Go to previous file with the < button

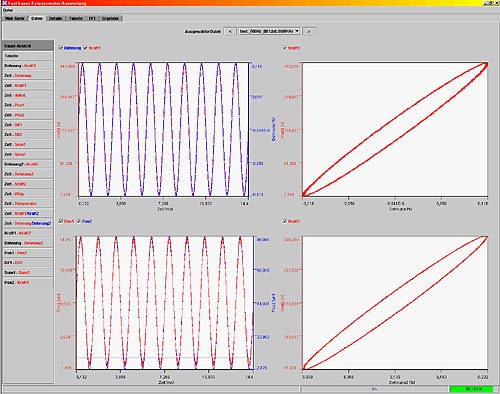[x=230, y=31]
